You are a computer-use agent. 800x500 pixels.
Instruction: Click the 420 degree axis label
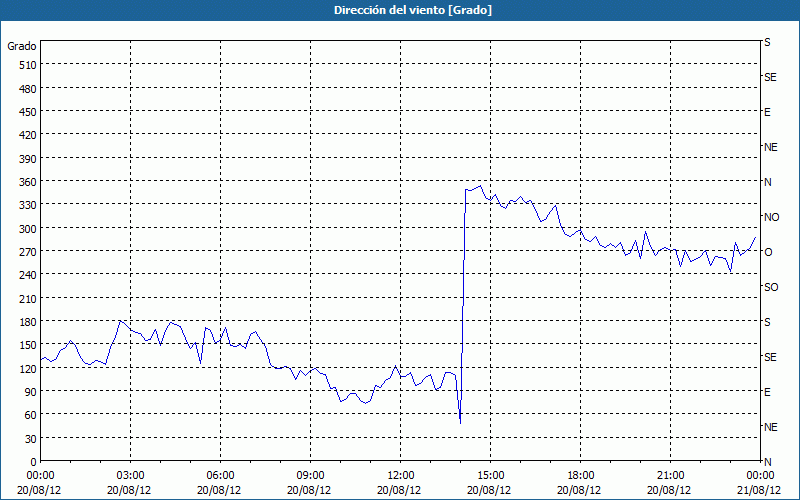(x=28, y=135)
